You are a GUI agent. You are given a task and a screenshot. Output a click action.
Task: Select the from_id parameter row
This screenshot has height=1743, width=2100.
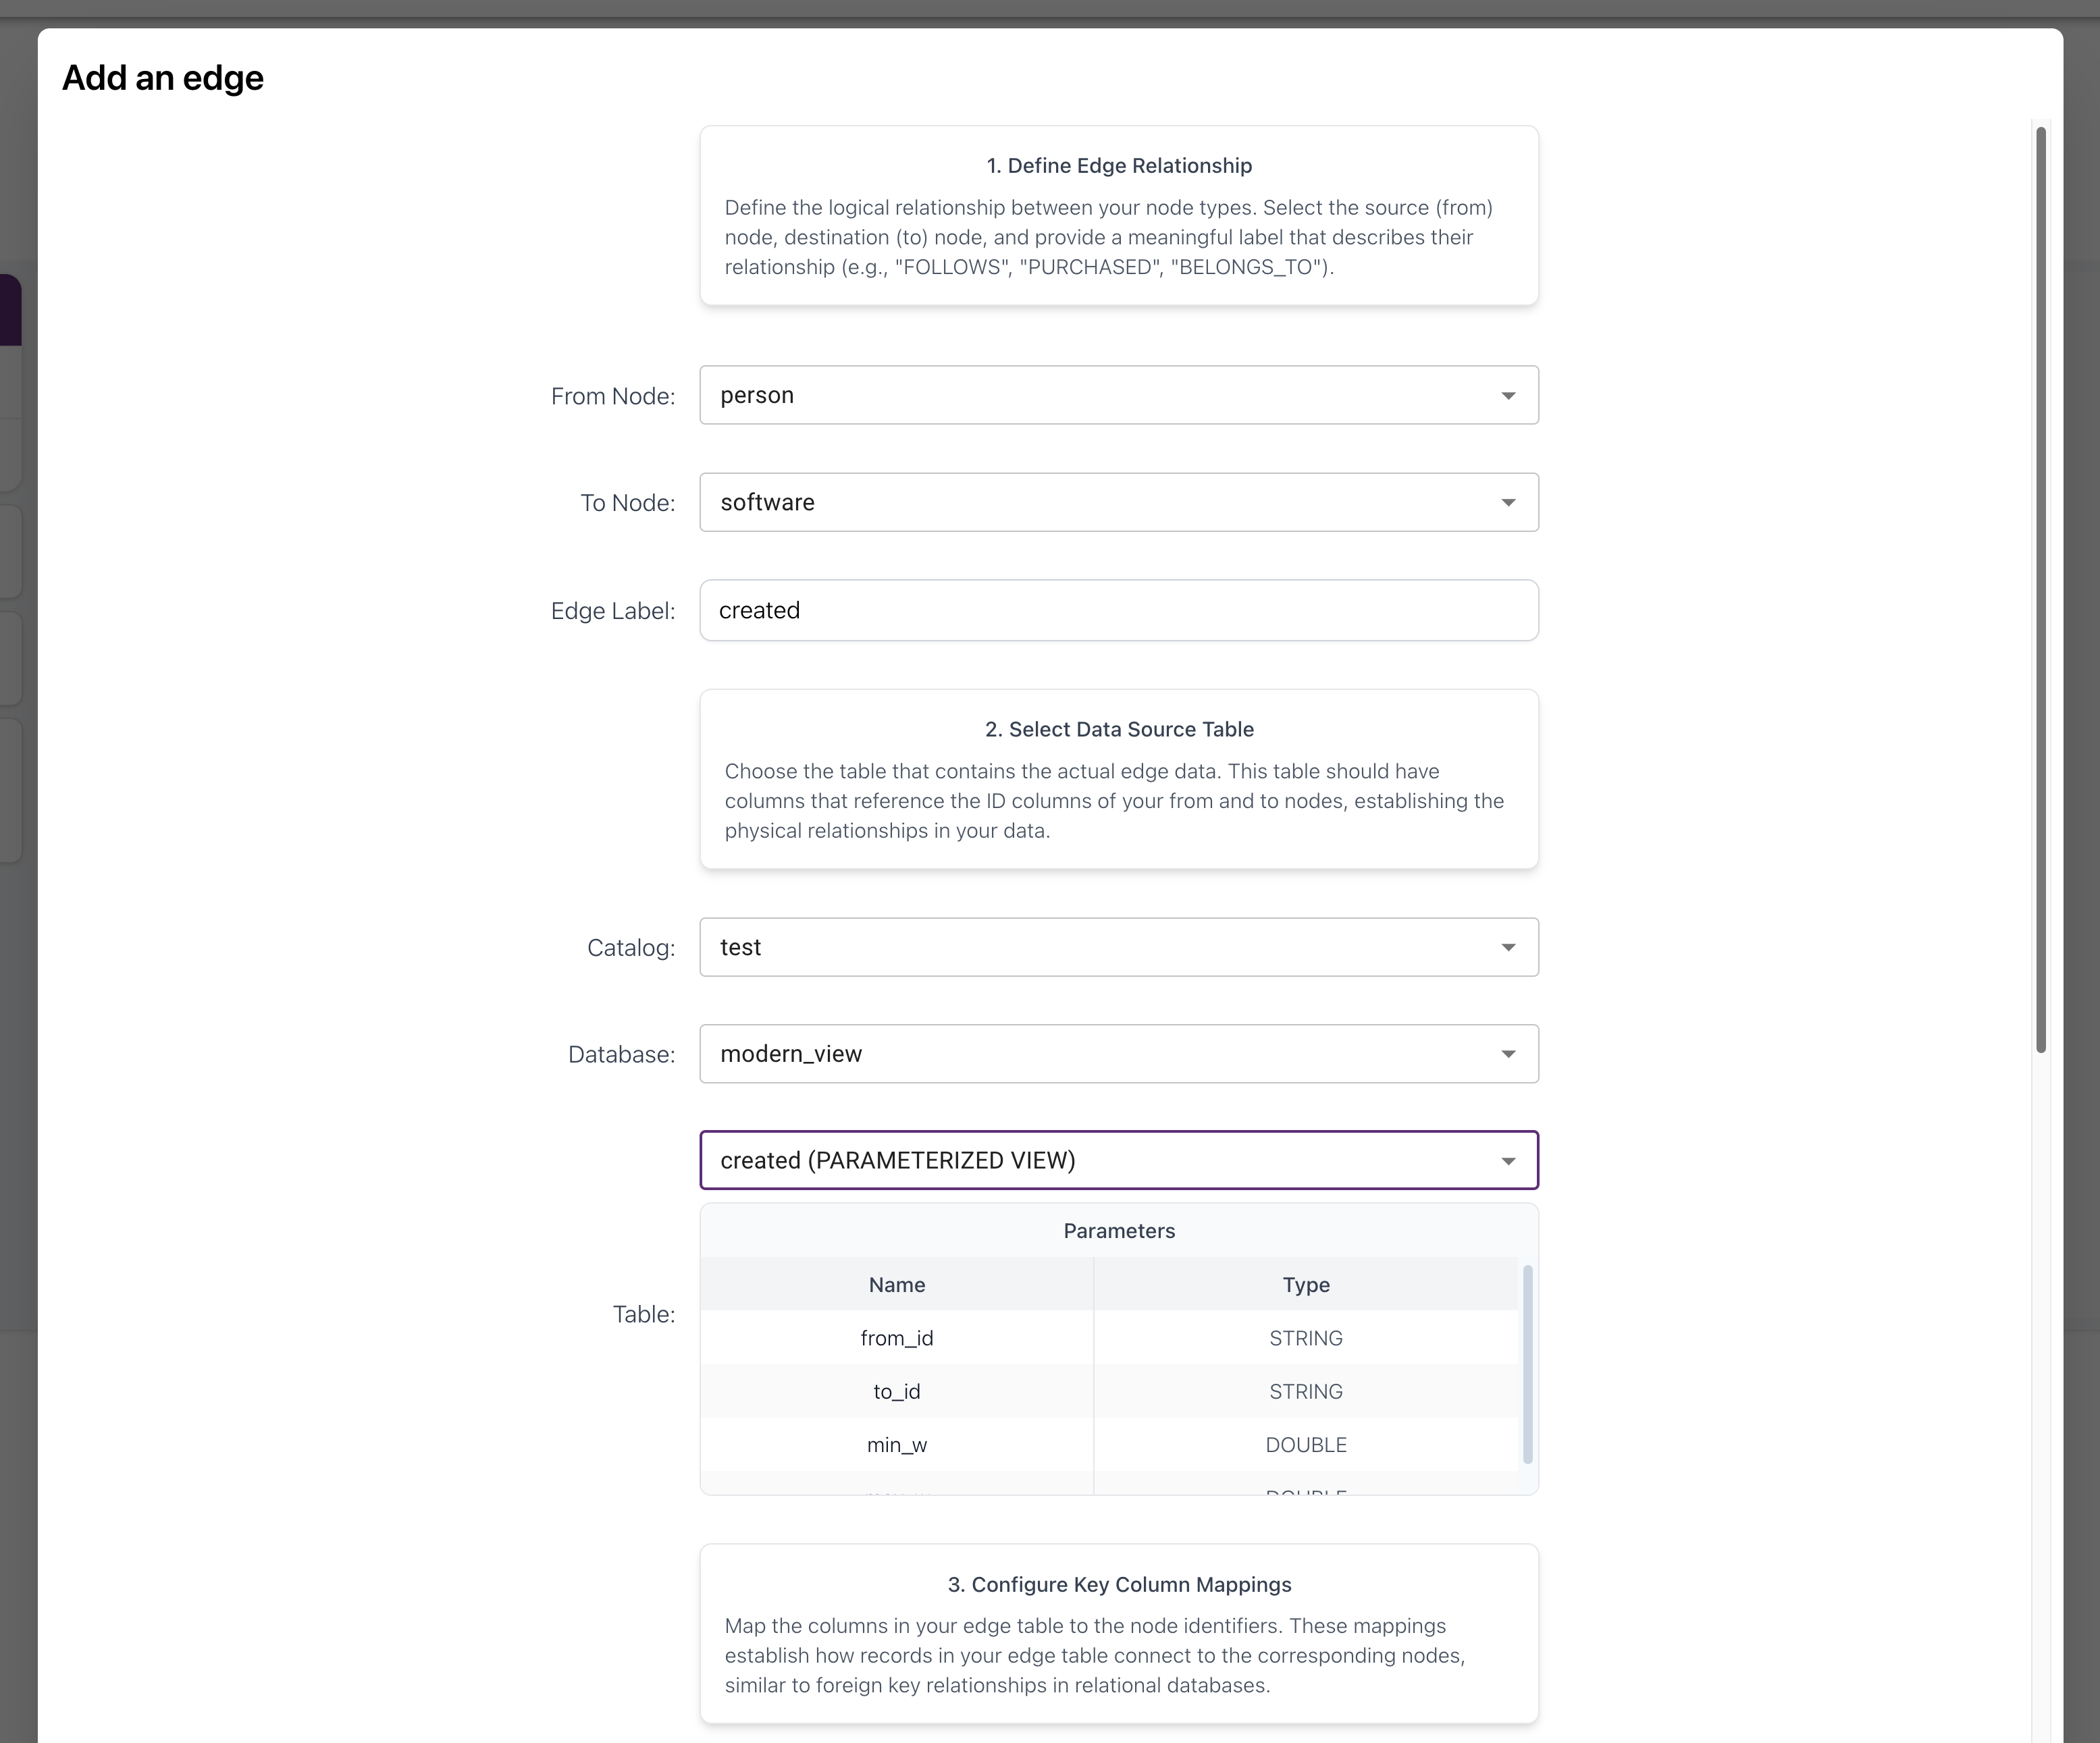(897, 1337)
